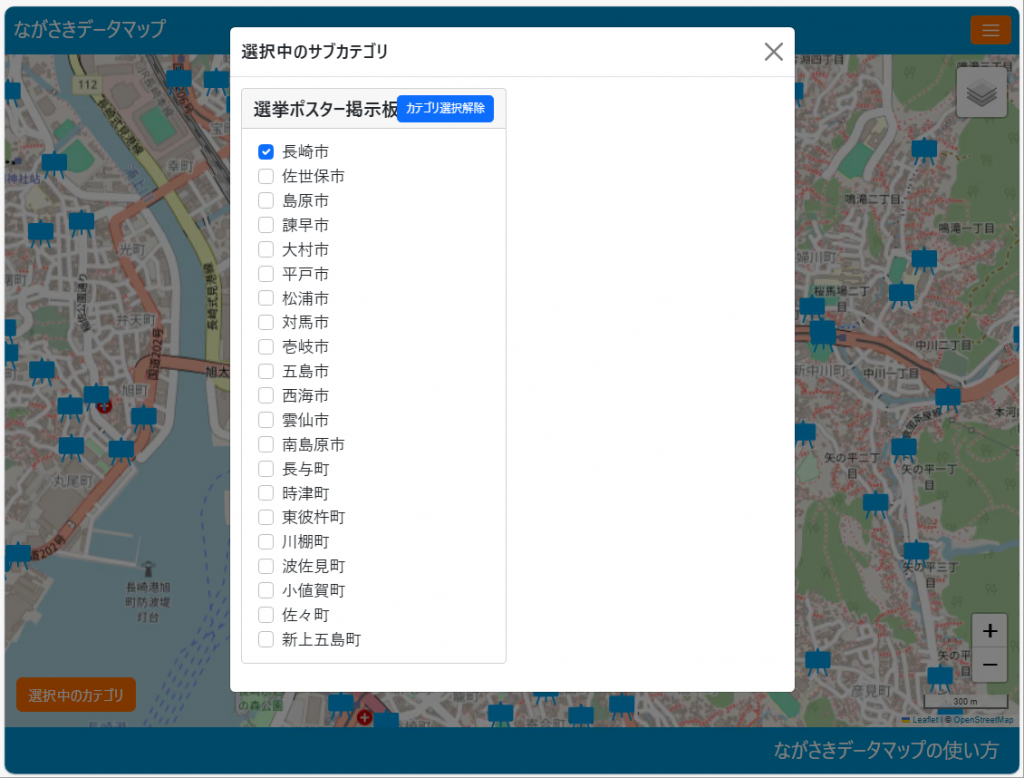Check the 小値賀町 checkbox
1024x778 pixels.
point(266,591)
